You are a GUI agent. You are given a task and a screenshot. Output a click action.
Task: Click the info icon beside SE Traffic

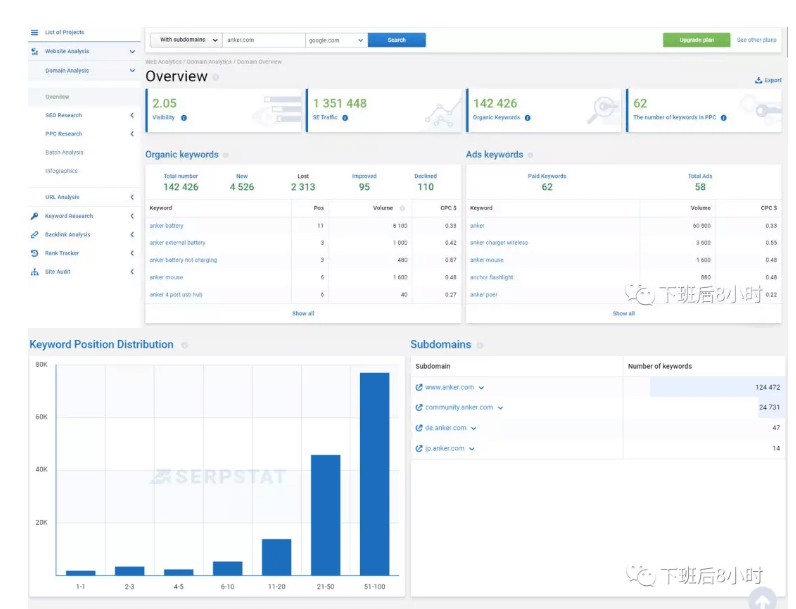tap(345, 118)
